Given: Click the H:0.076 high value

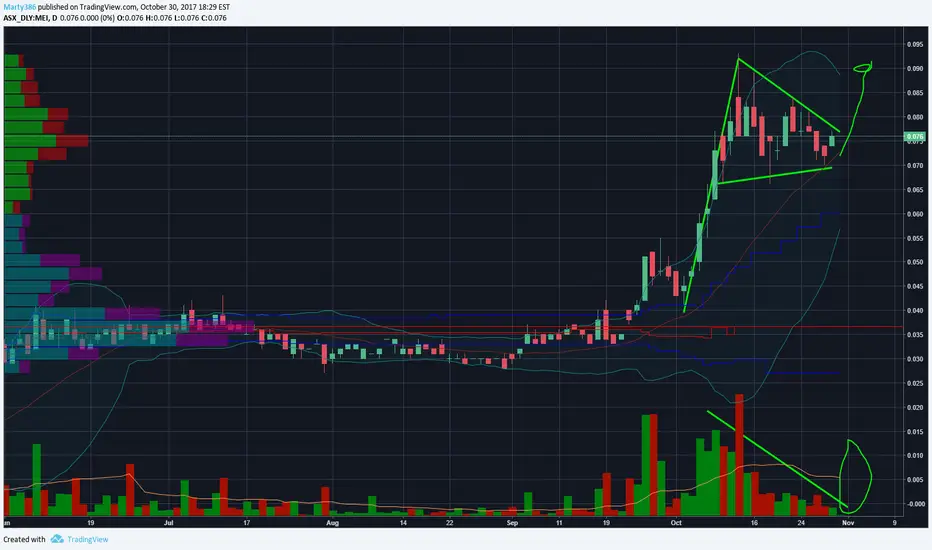Looking at the screenshot, I should (x=158, y=18).
